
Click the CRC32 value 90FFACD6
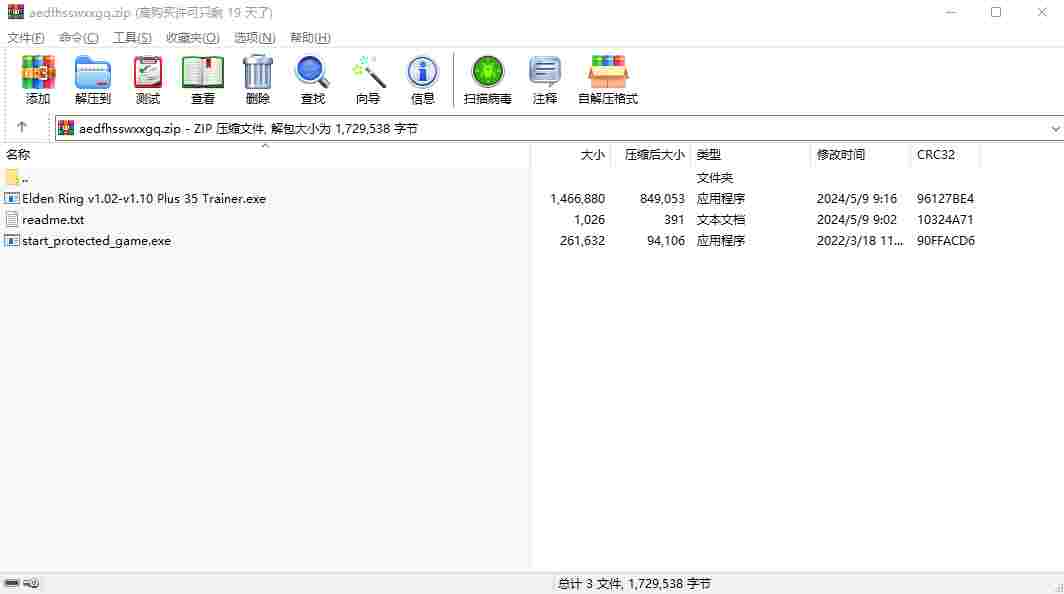click(946, 241)
